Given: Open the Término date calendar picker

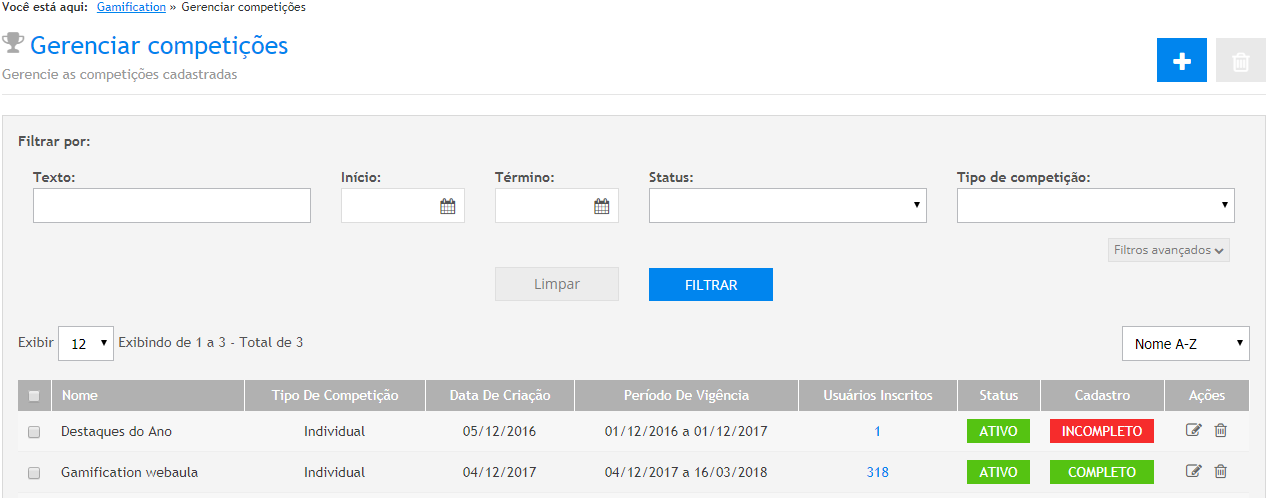Looking at the screenshot, I should (x=601, y=207).
